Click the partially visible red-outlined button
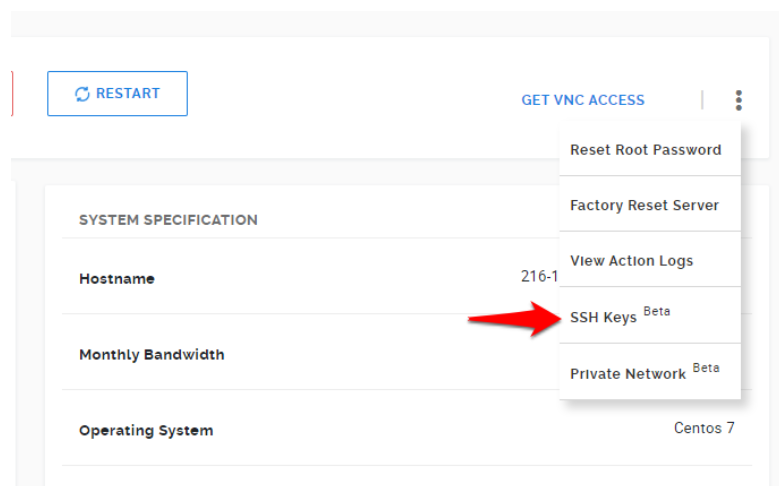 click(12, 93)
